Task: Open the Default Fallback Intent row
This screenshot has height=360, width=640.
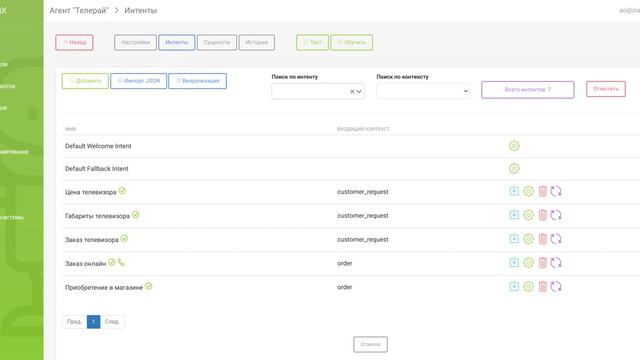Action: 96,169
